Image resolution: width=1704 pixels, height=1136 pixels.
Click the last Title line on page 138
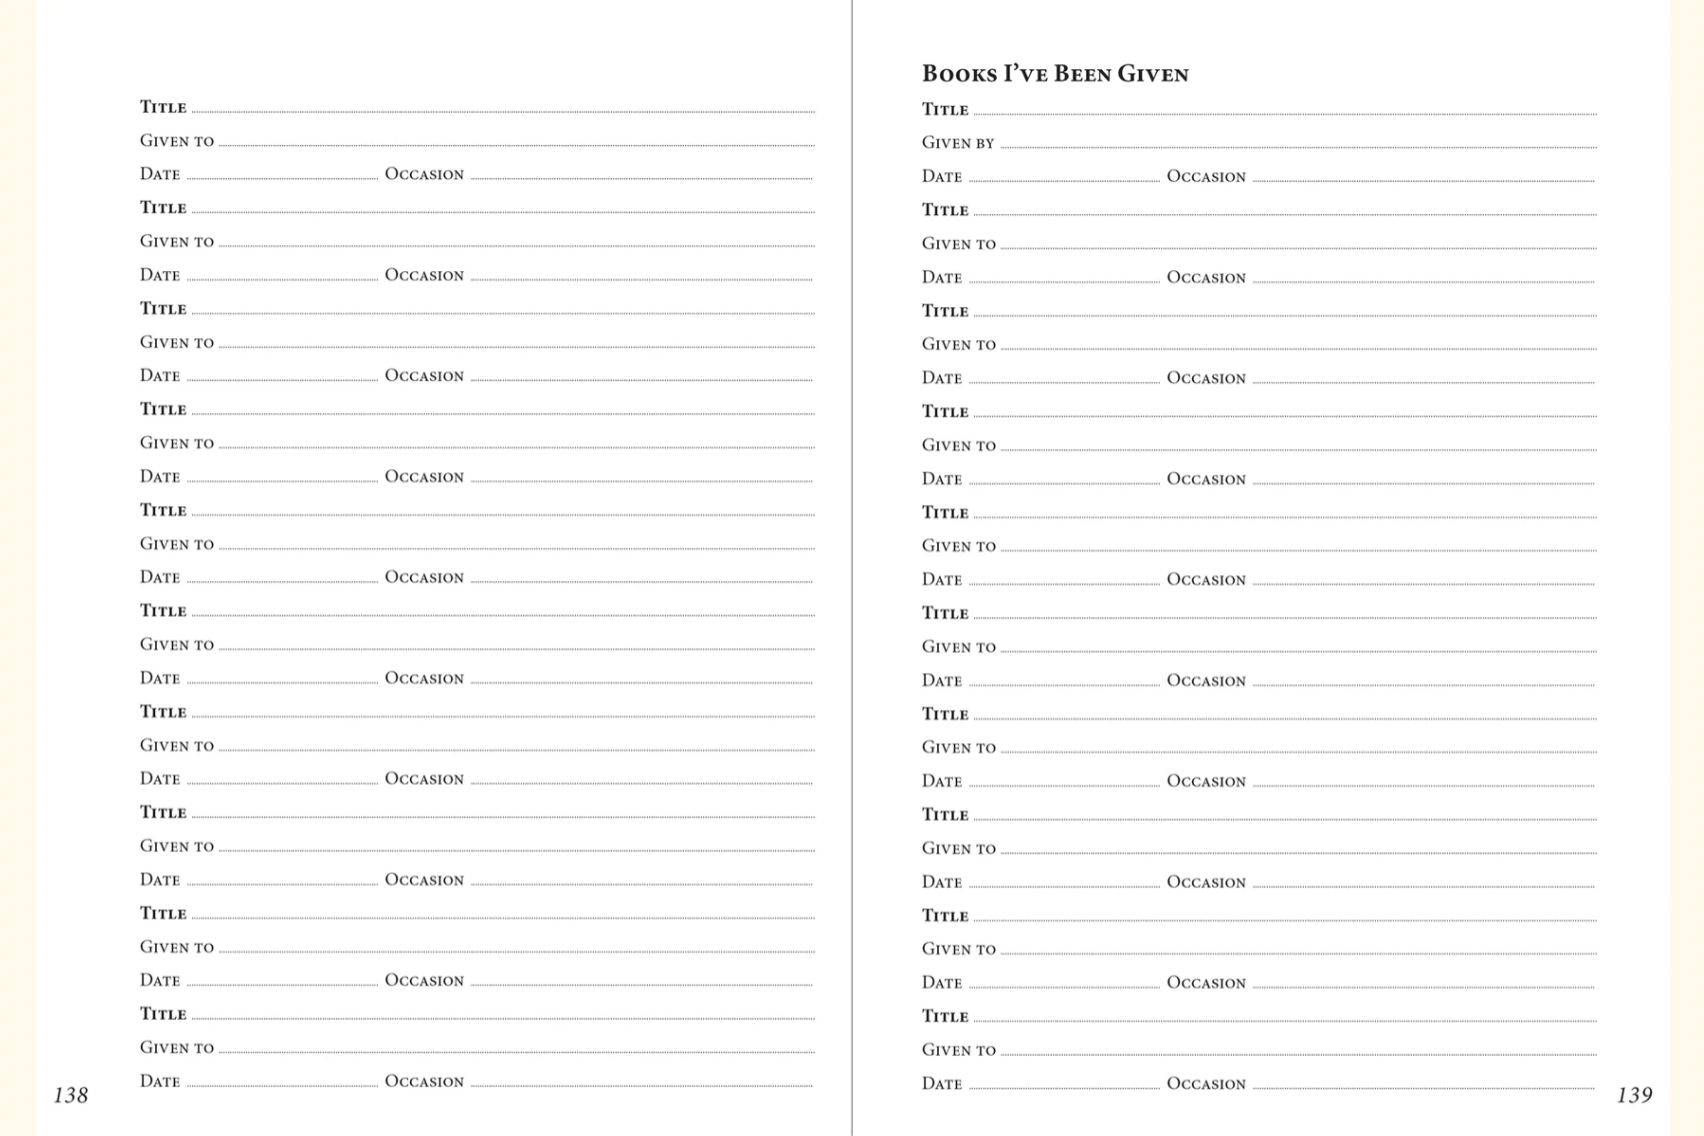(x=503, y=1014)
